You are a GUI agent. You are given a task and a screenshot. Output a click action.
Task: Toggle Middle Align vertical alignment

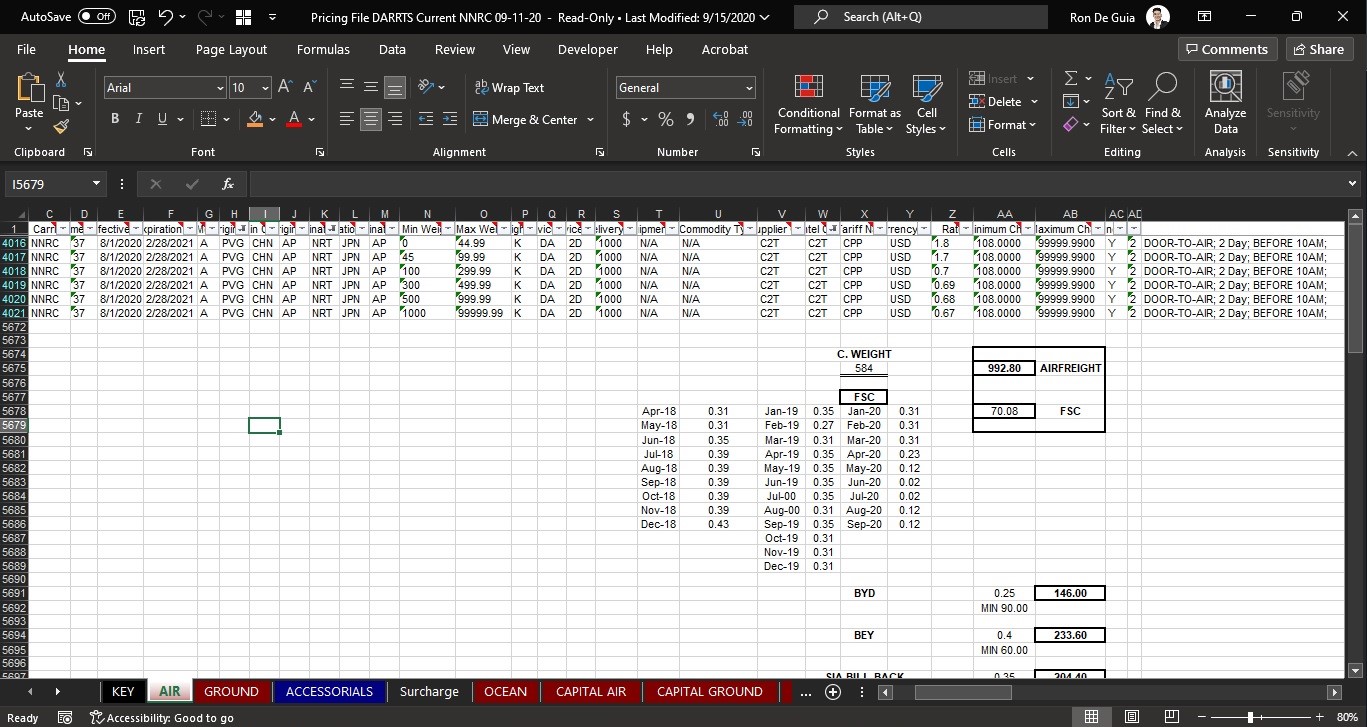371,88
